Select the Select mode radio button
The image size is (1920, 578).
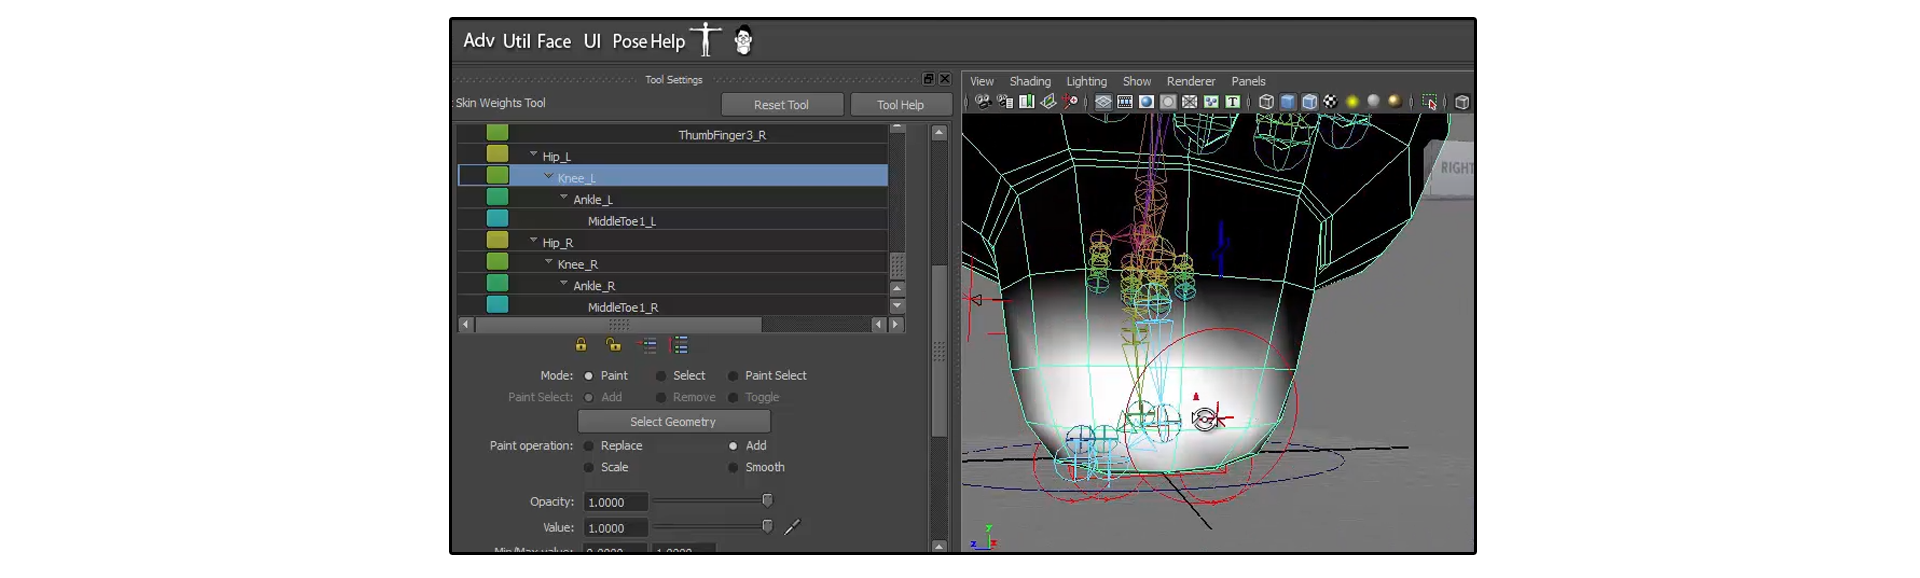(x=661, y=376)
